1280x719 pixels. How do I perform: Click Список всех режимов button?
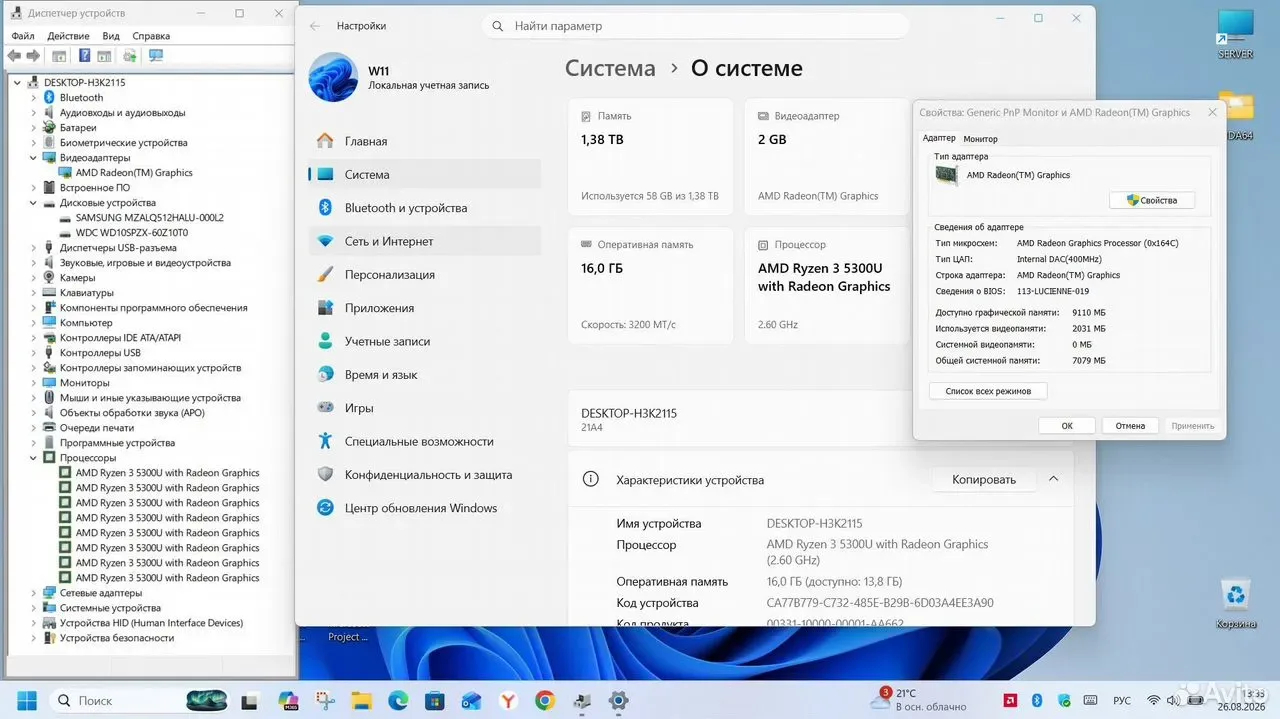click(x=988, y=391)
